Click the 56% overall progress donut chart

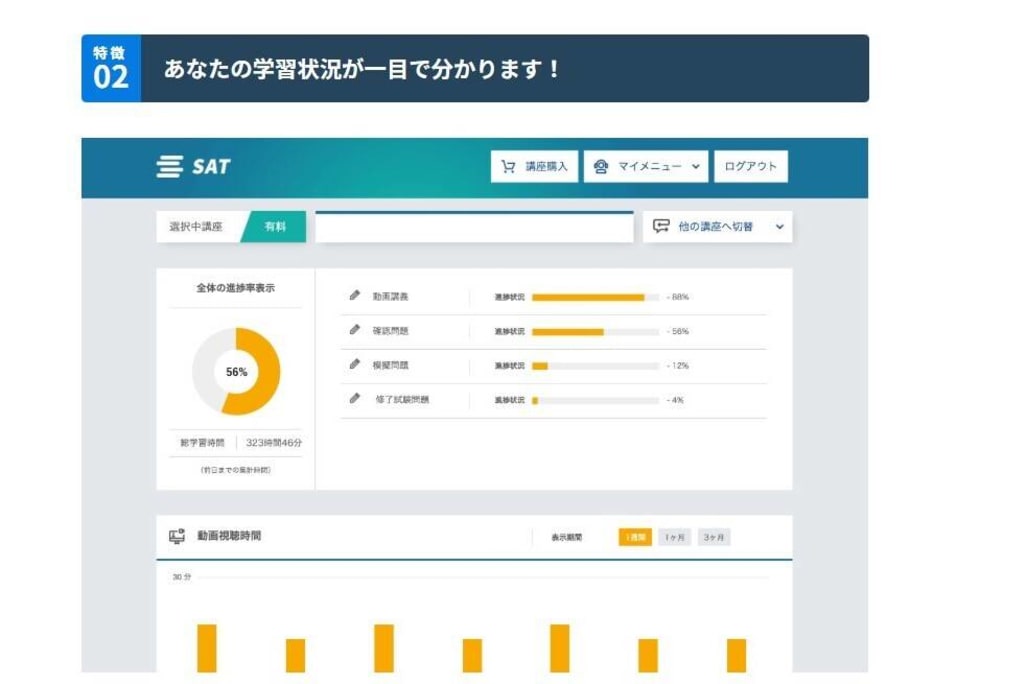click(236, 371)
